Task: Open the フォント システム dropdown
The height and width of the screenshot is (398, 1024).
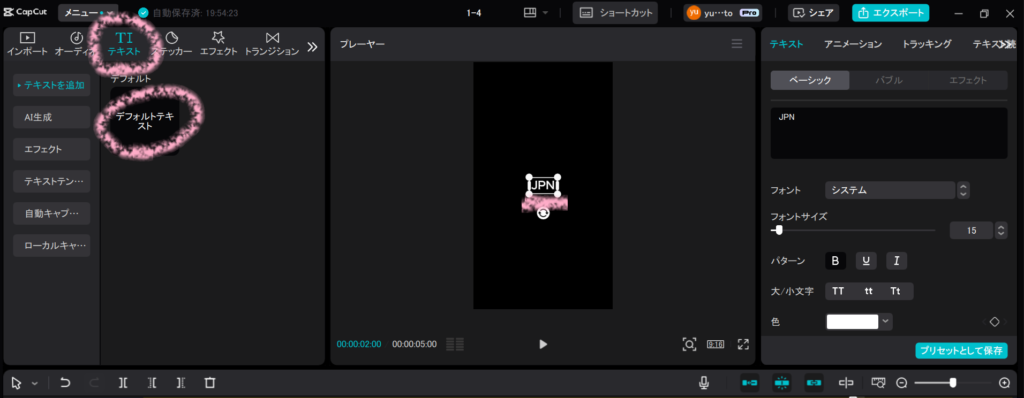Action: [890, 190]
